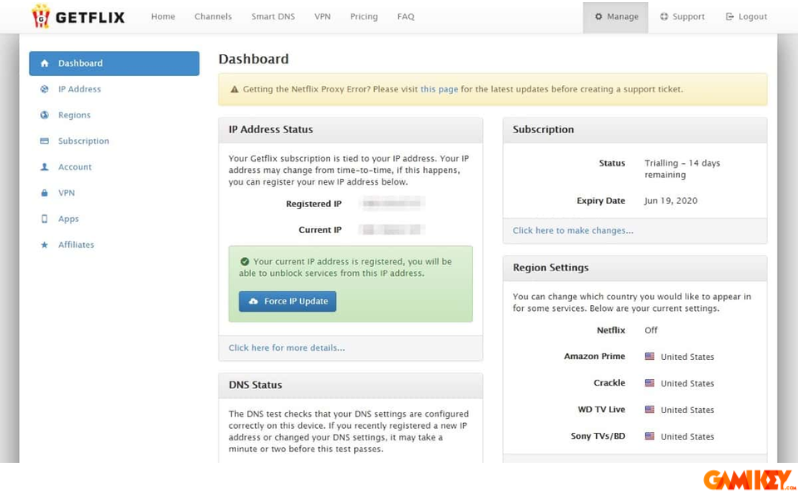Click 'Click here for more details...' link

pos(286,348)
